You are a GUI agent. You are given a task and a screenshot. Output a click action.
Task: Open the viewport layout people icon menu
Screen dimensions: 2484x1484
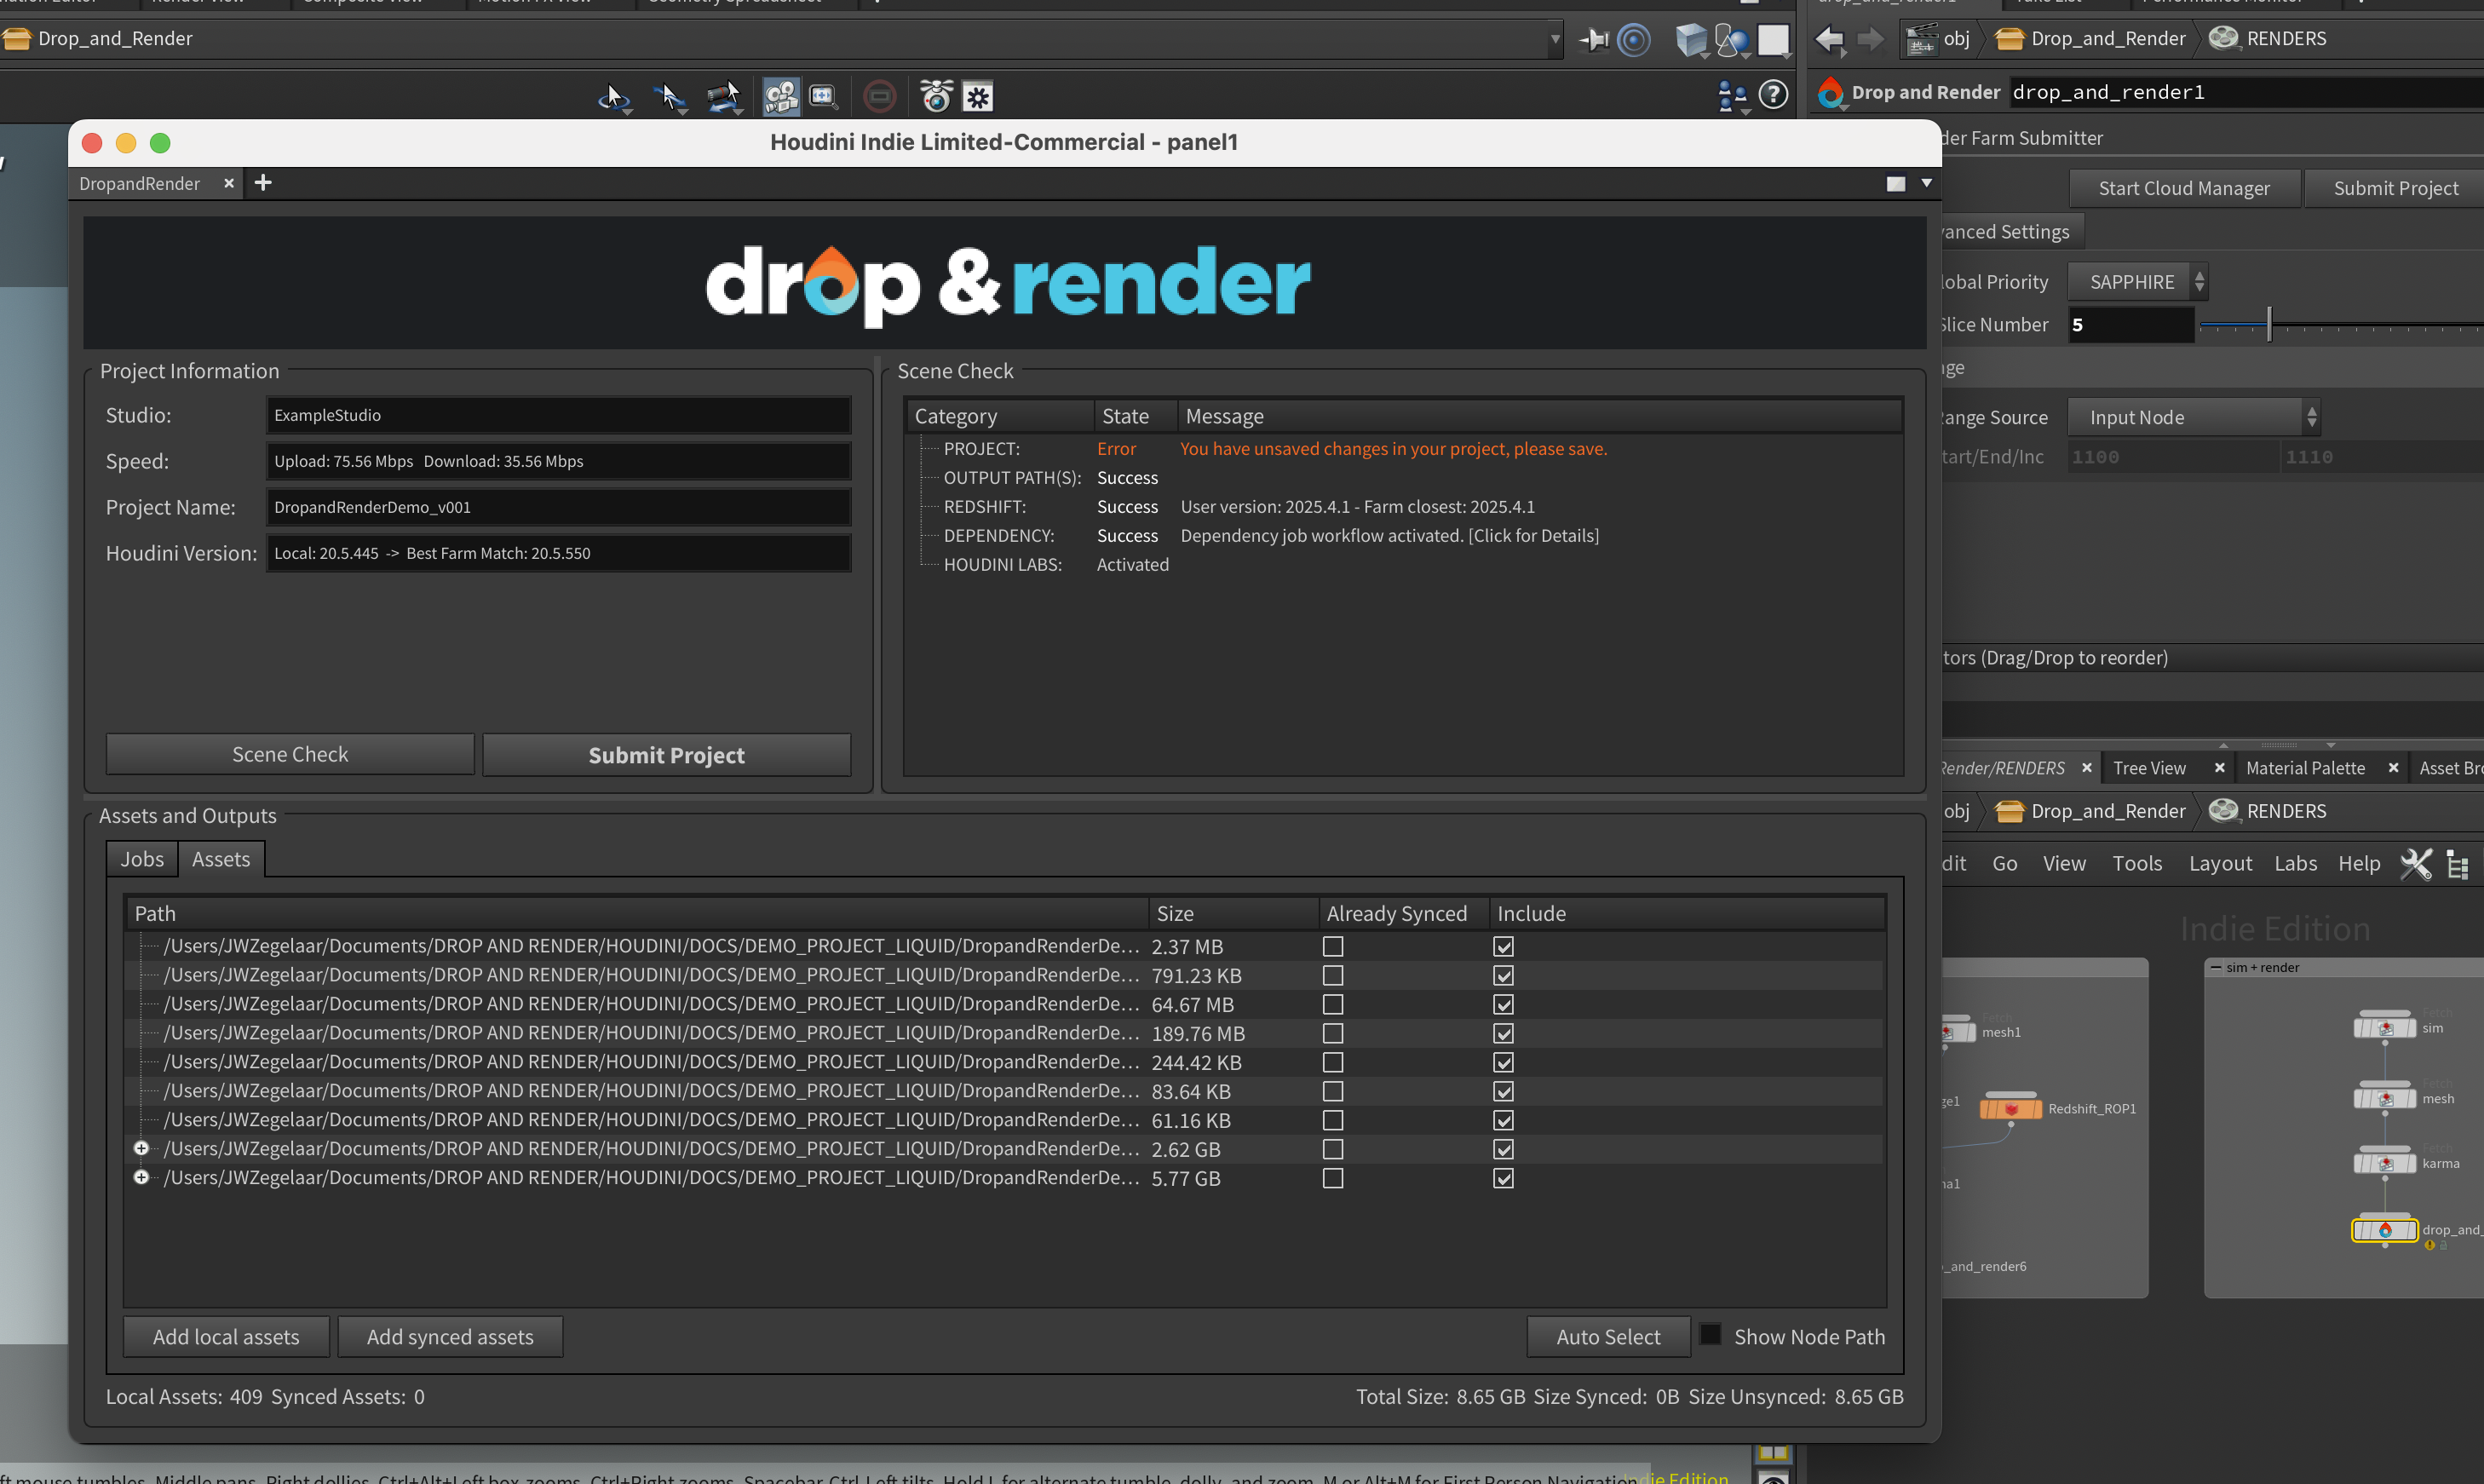tap(1732, 97)
